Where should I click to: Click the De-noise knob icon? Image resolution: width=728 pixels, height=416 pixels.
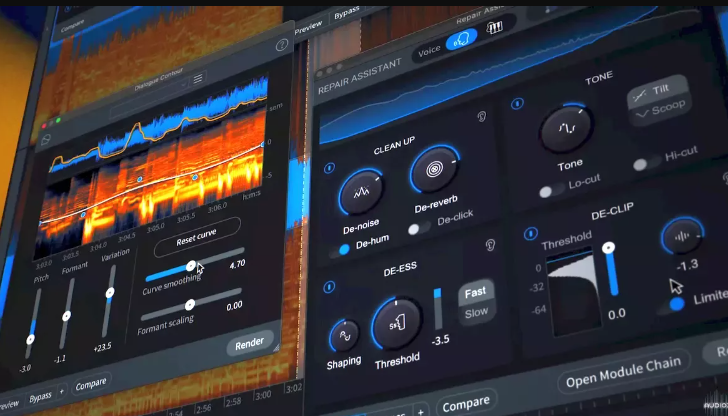coord(361,191)
